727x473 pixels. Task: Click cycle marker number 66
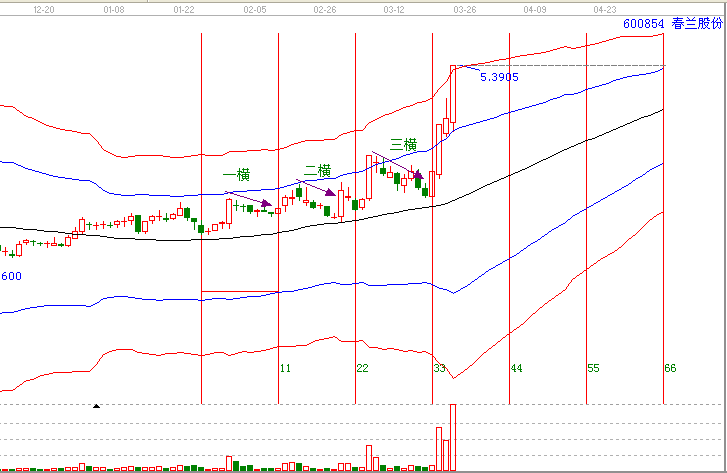pos(670,369)
